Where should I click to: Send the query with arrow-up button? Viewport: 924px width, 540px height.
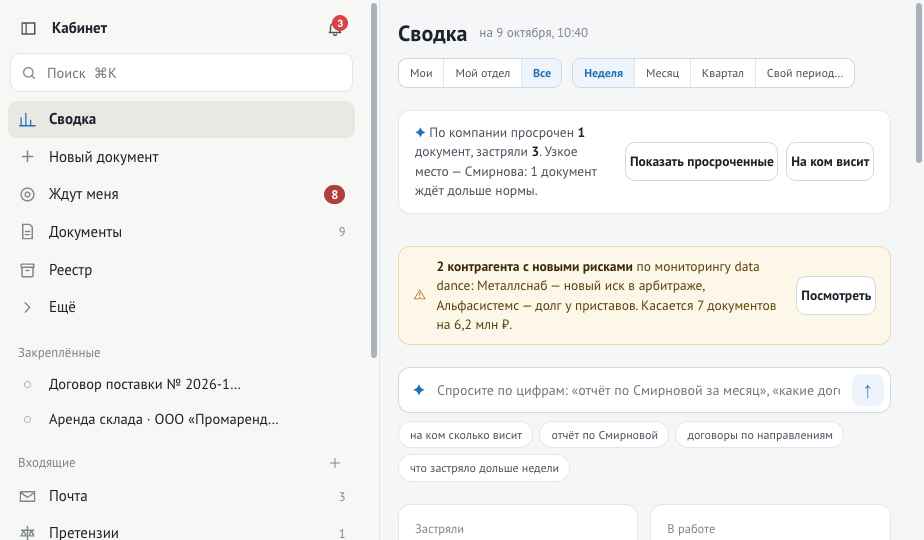click(867, 390)
